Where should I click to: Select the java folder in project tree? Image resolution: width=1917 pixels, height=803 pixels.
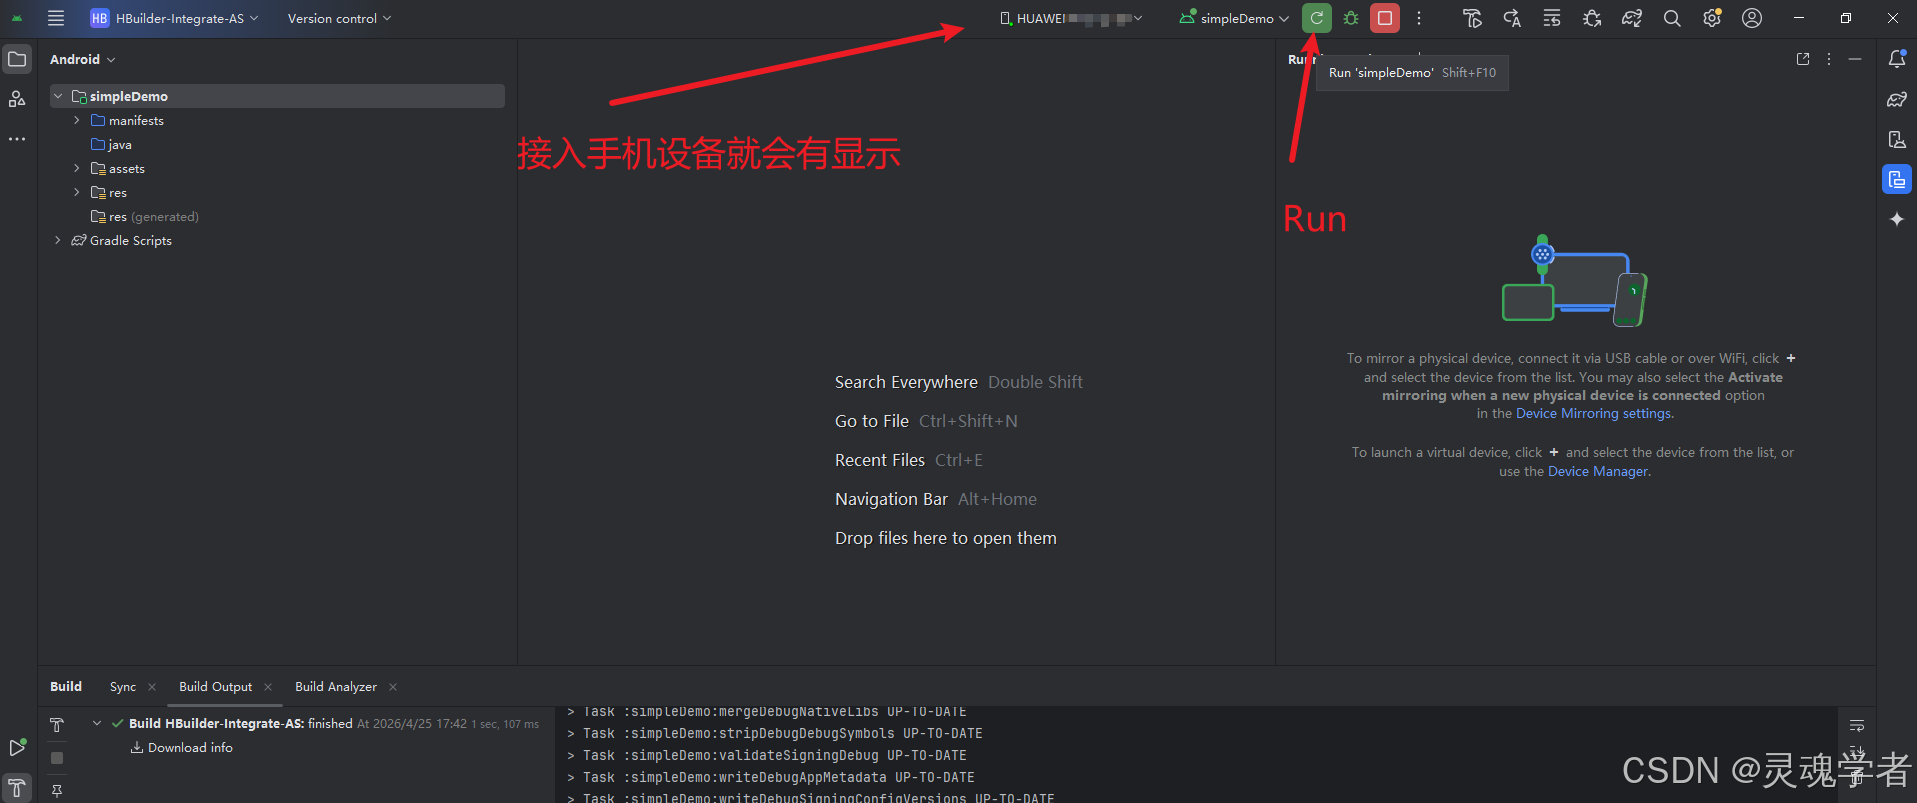[x=112, y=144]
